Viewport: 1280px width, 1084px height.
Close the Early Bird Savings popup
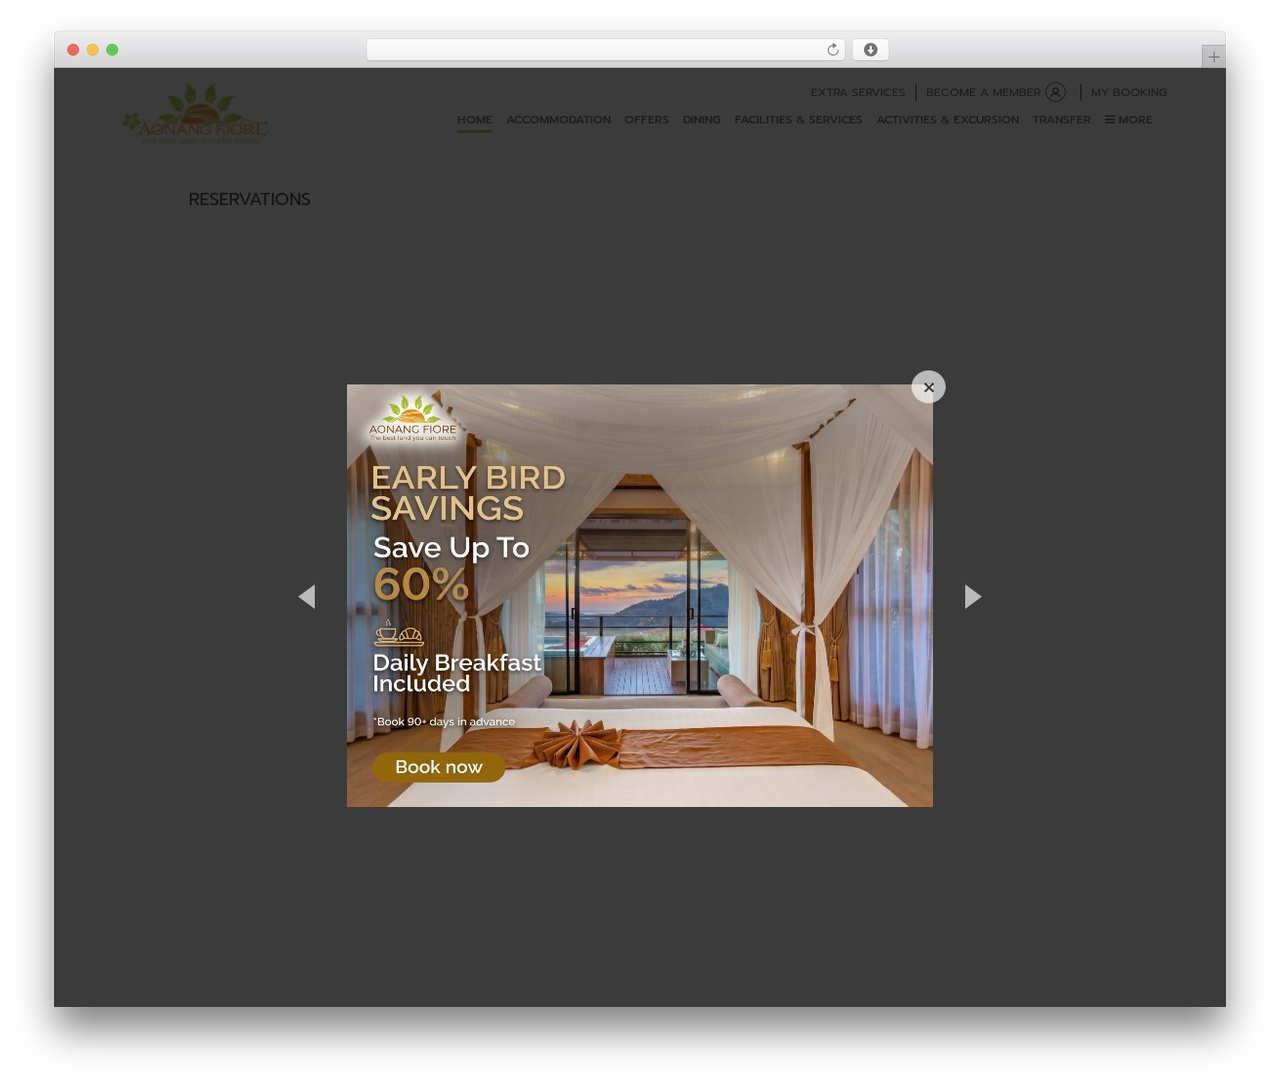pos(928,387)
